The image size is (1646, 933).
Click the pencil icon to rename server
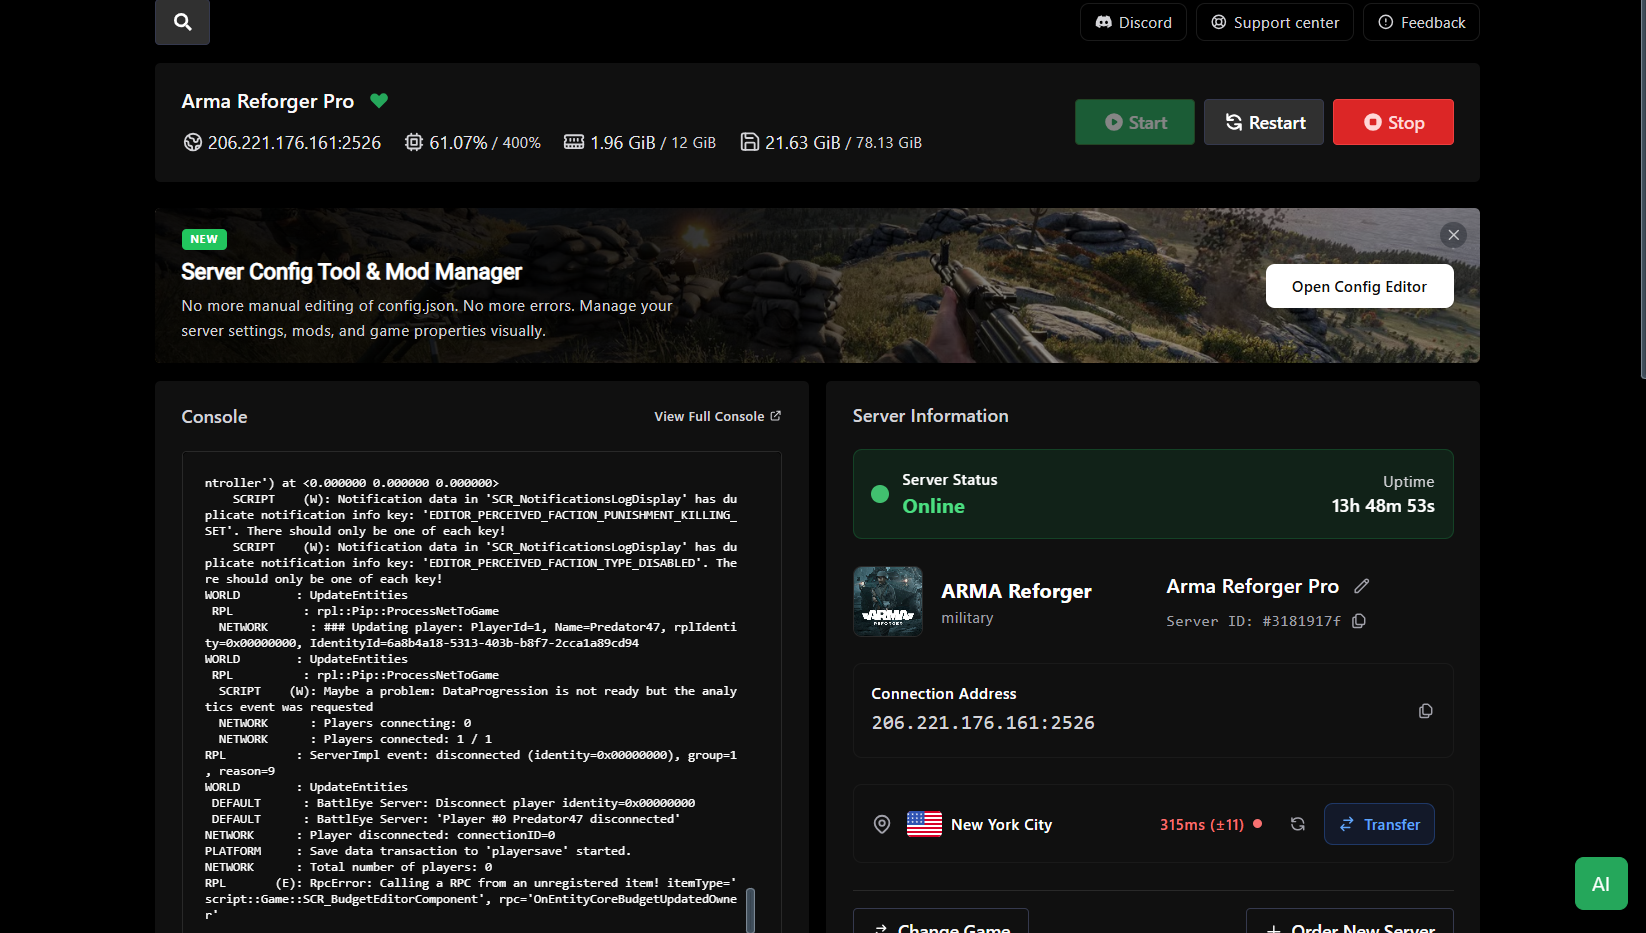pyautogui.click(x=1361, y=586)
